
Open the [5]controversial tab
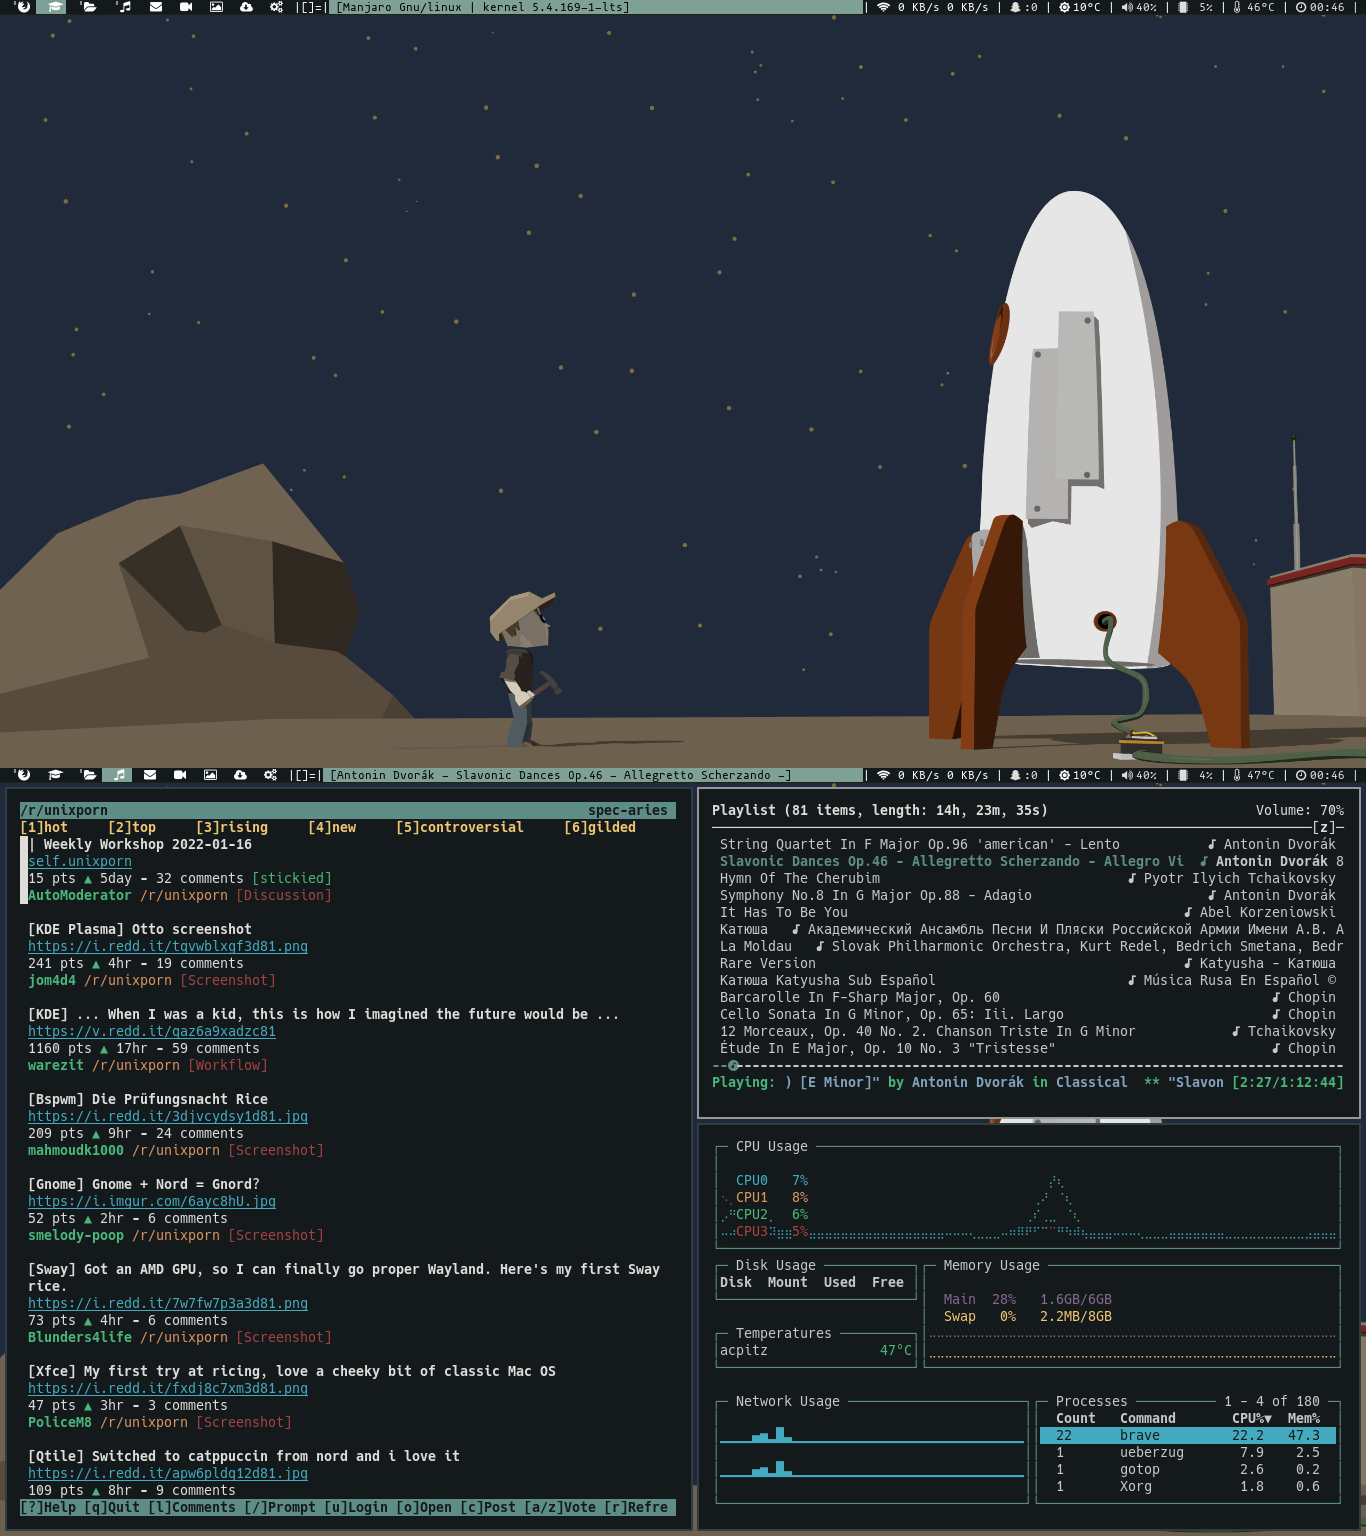click(x=460, y=827)
